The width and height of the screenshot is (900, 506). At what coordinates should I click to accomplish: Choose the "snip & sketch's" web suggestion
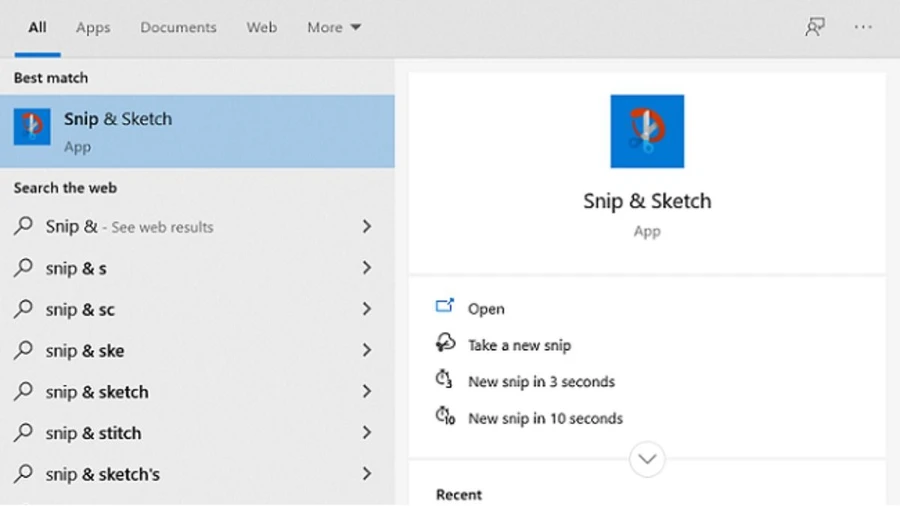tap(197, 474)
